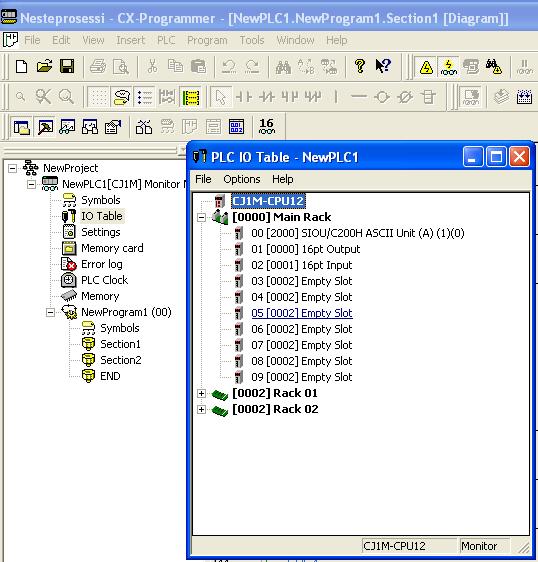The height and width of the screenshot is (562, 538).
Task: Collapse the NewProgram1 (00) tree node
Action: [x=51, y=312]
